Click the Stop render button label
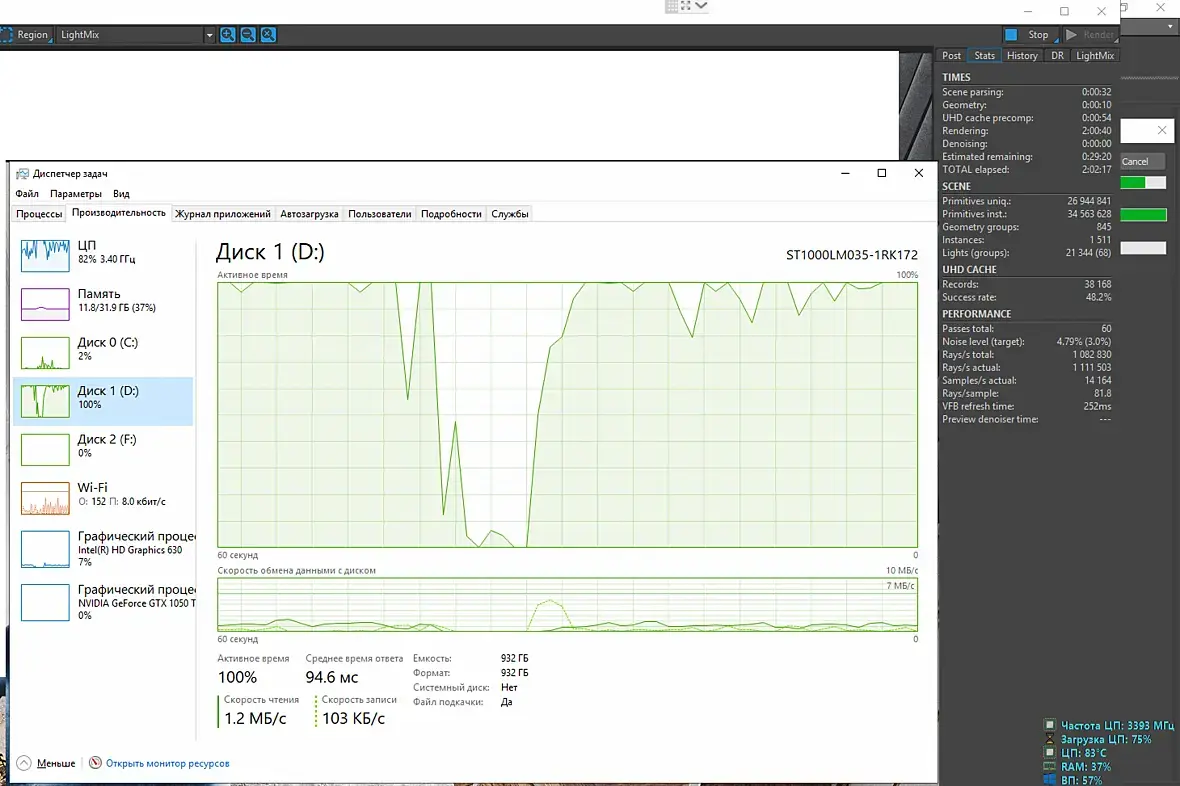This screenshot has height=786, width=1180. click(x=1038, y=35)
